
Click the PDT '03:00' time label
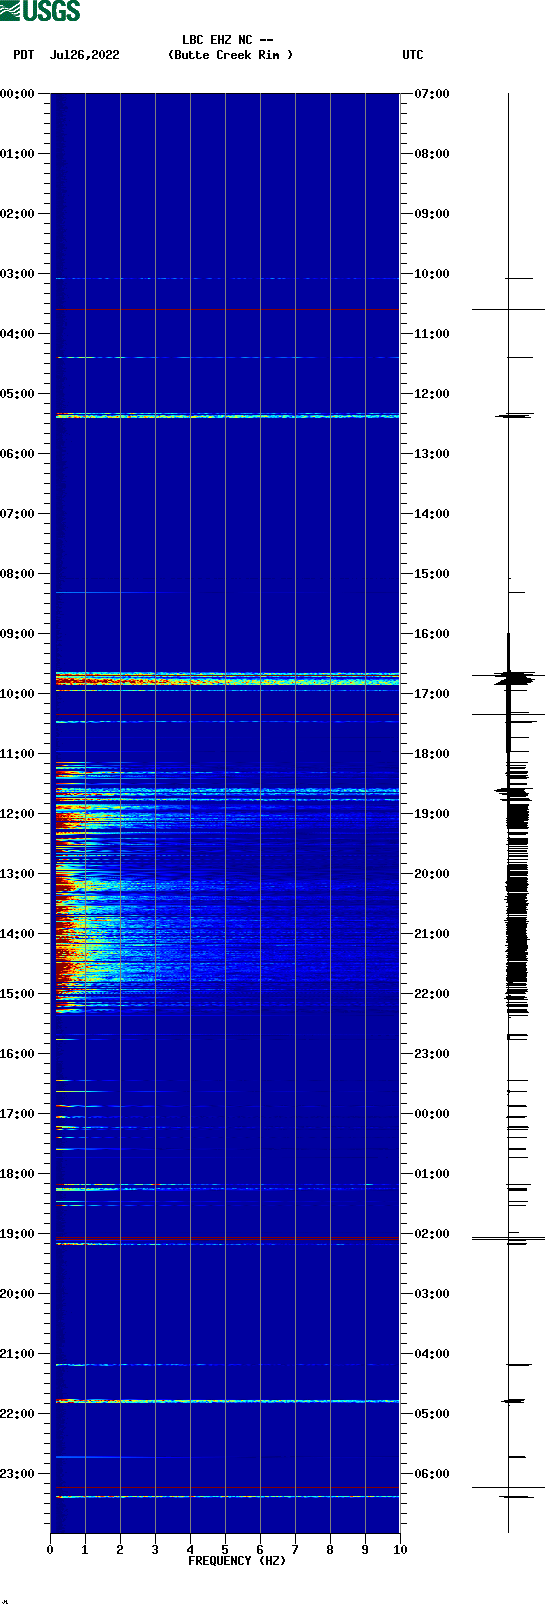pyautogui.click(x=18, y=274)
